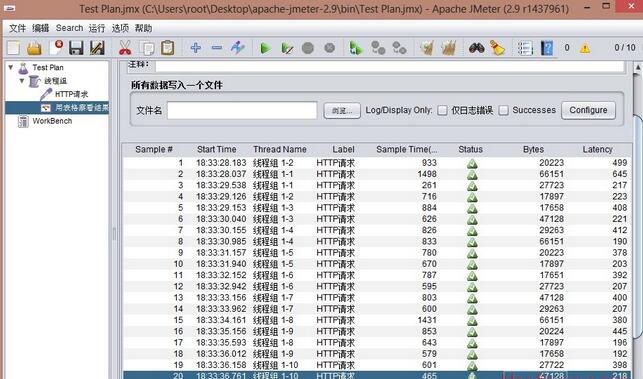Select Test Plan in the tree

coord(48,67)
